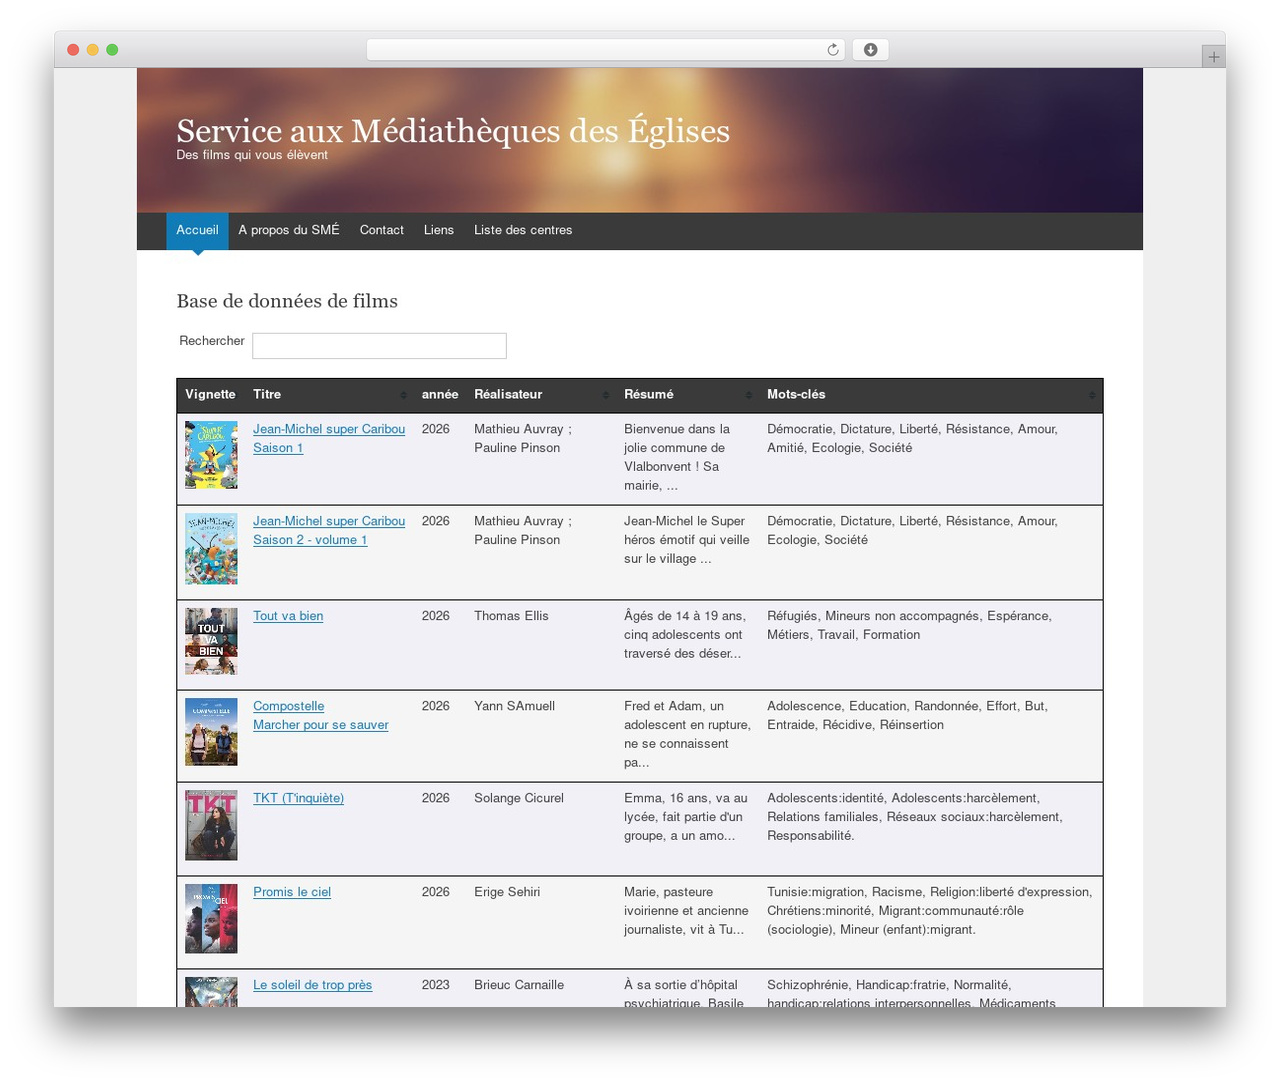Click the Jean-Michel Saison 2 poster thumbnail
Viewport: 1280px width, 1084px height.
(x=211, y=549)
